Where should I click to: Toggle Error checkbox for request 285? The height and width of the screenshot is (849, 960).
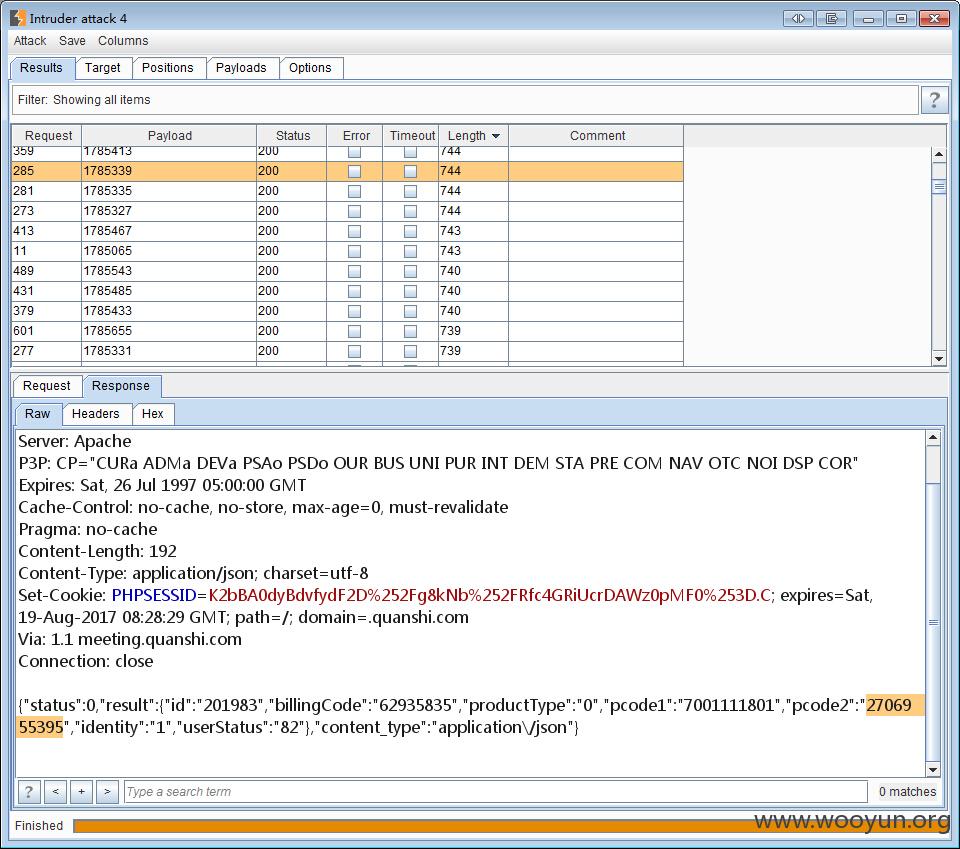(x=354, y=171)
